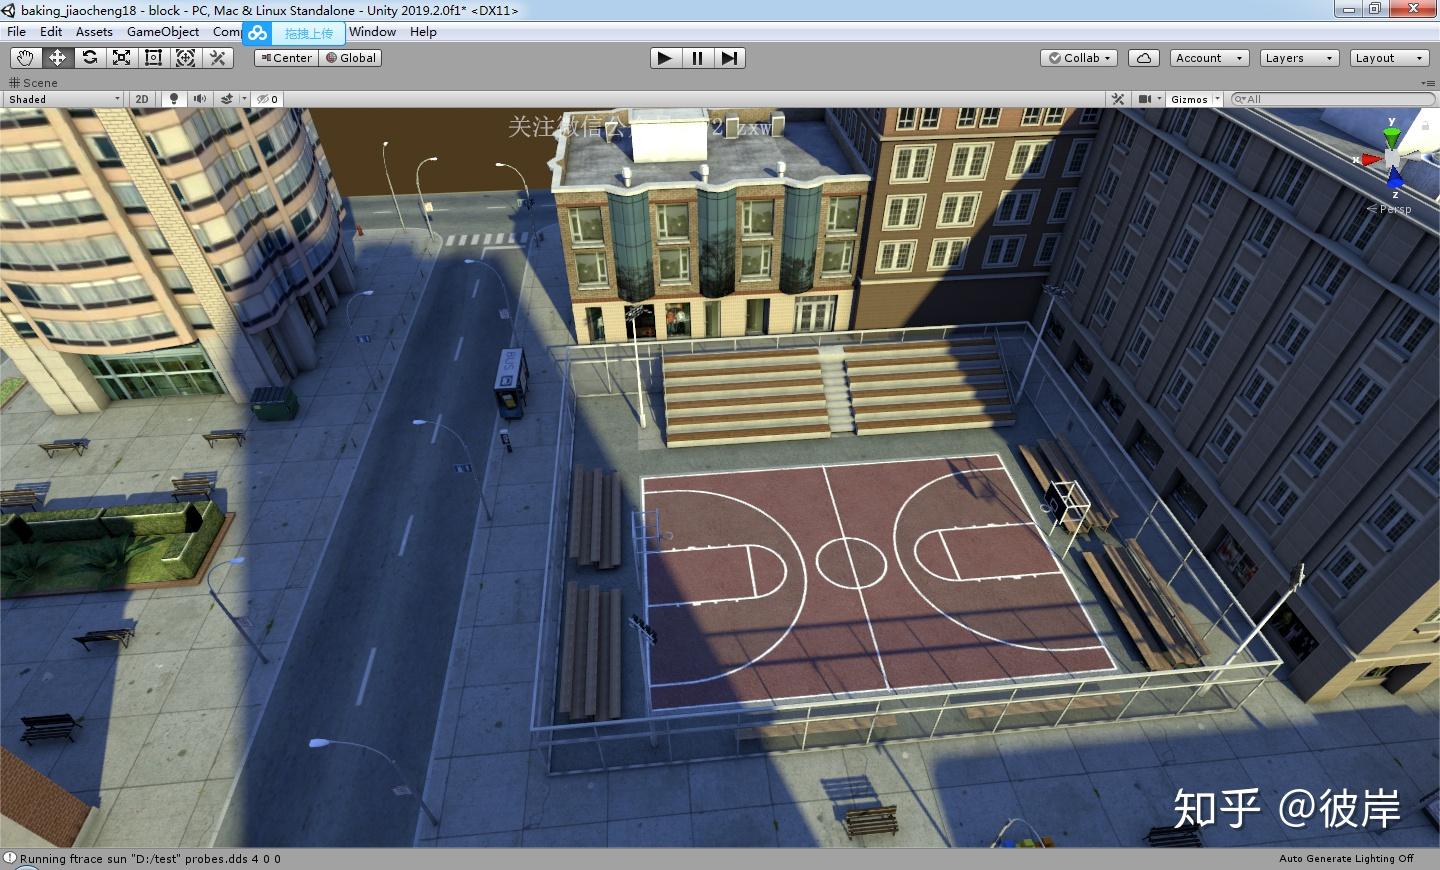Image resolution: width=1440 pixels, height=870 pixels.
Task: Open the Account dropdown
Action: (1210, 58)
